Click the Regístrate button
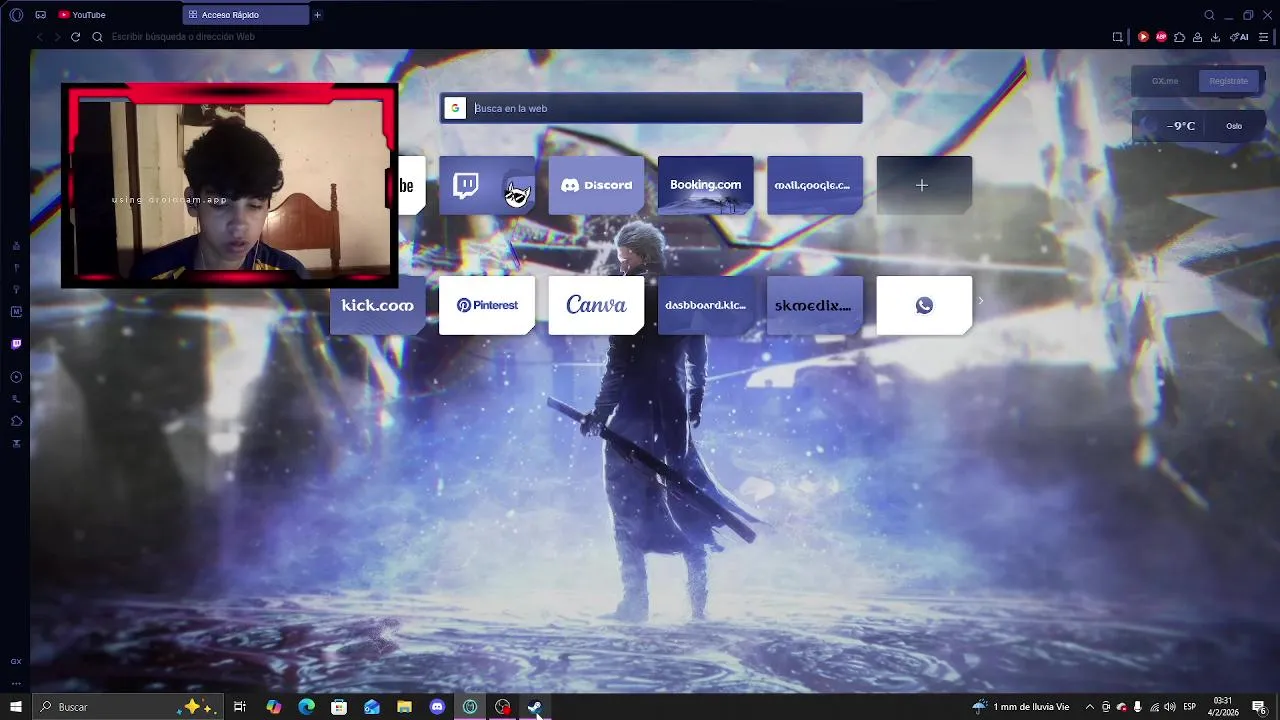 (1228, 81)
